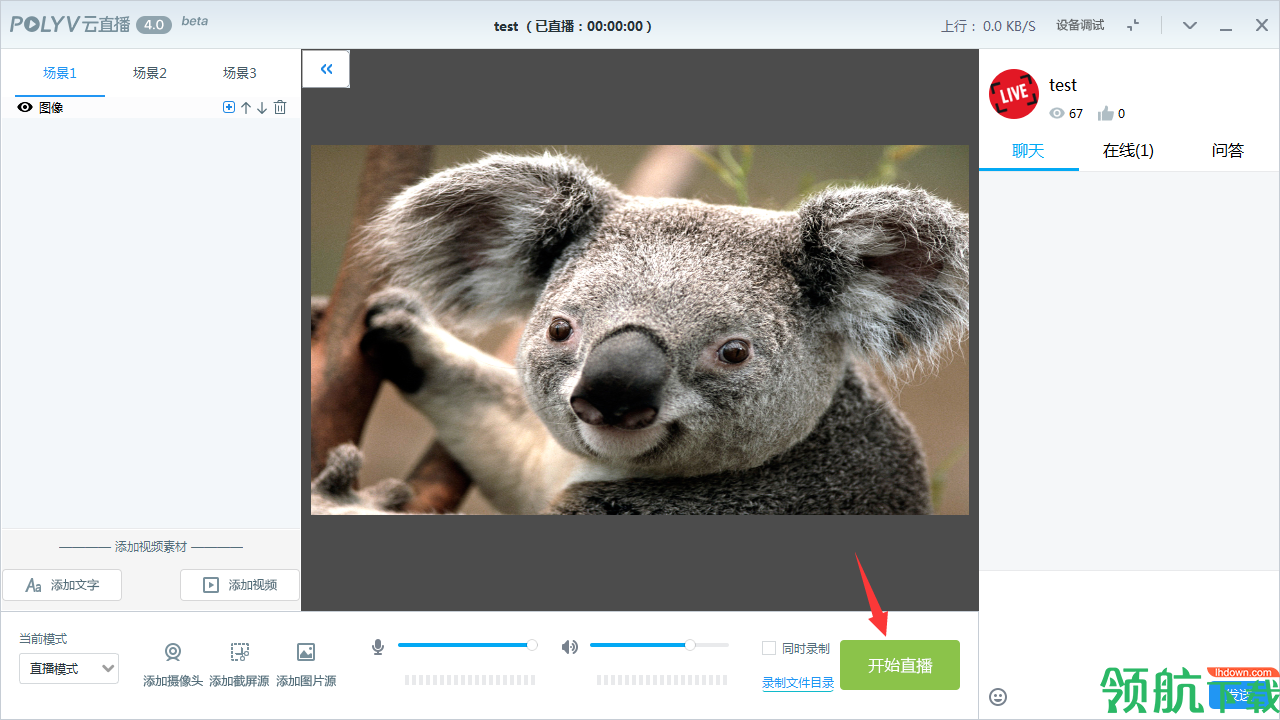This screenshot has width=1280, height=720.
Task: Click the 添加图片源 picture icon
Action: click(306, 653)
